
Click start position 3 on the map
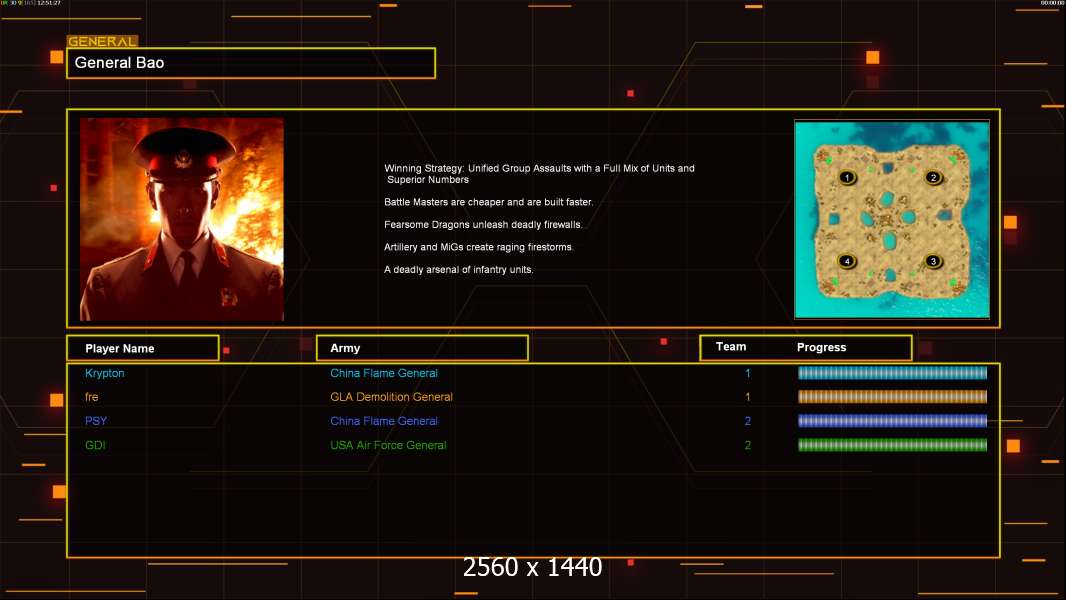click(x=933, y=261)
